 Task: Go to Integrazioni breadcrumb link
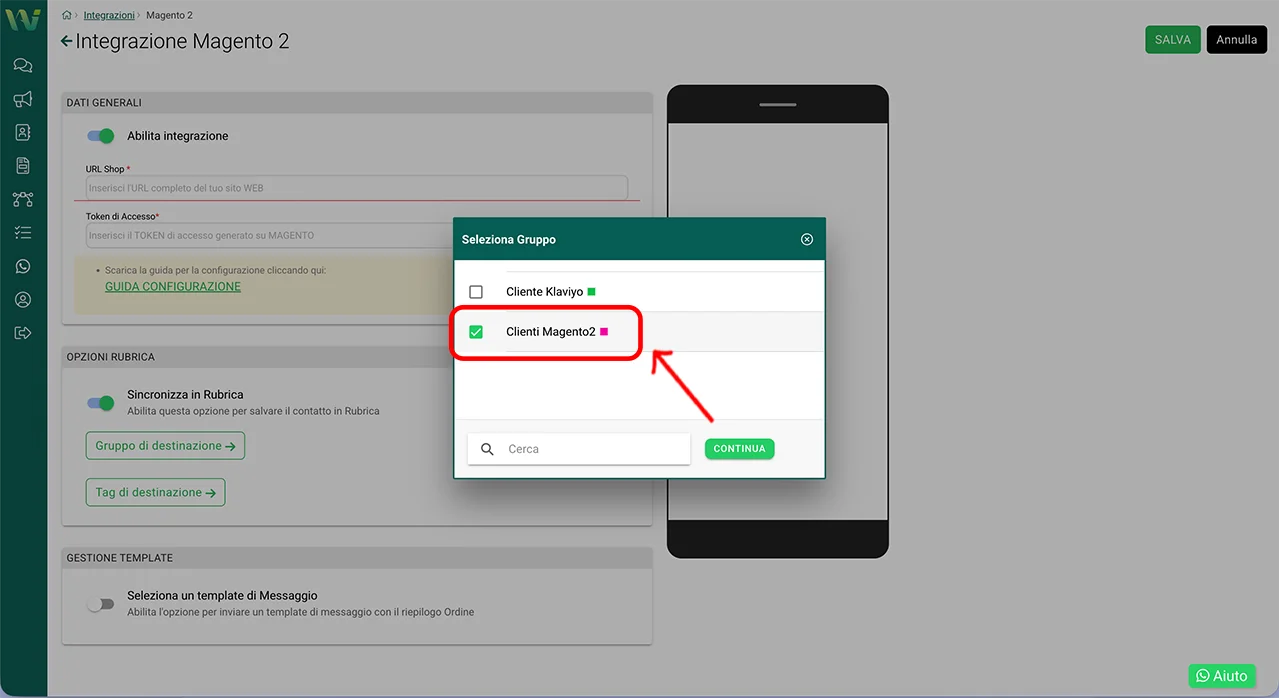pos(109,16)
